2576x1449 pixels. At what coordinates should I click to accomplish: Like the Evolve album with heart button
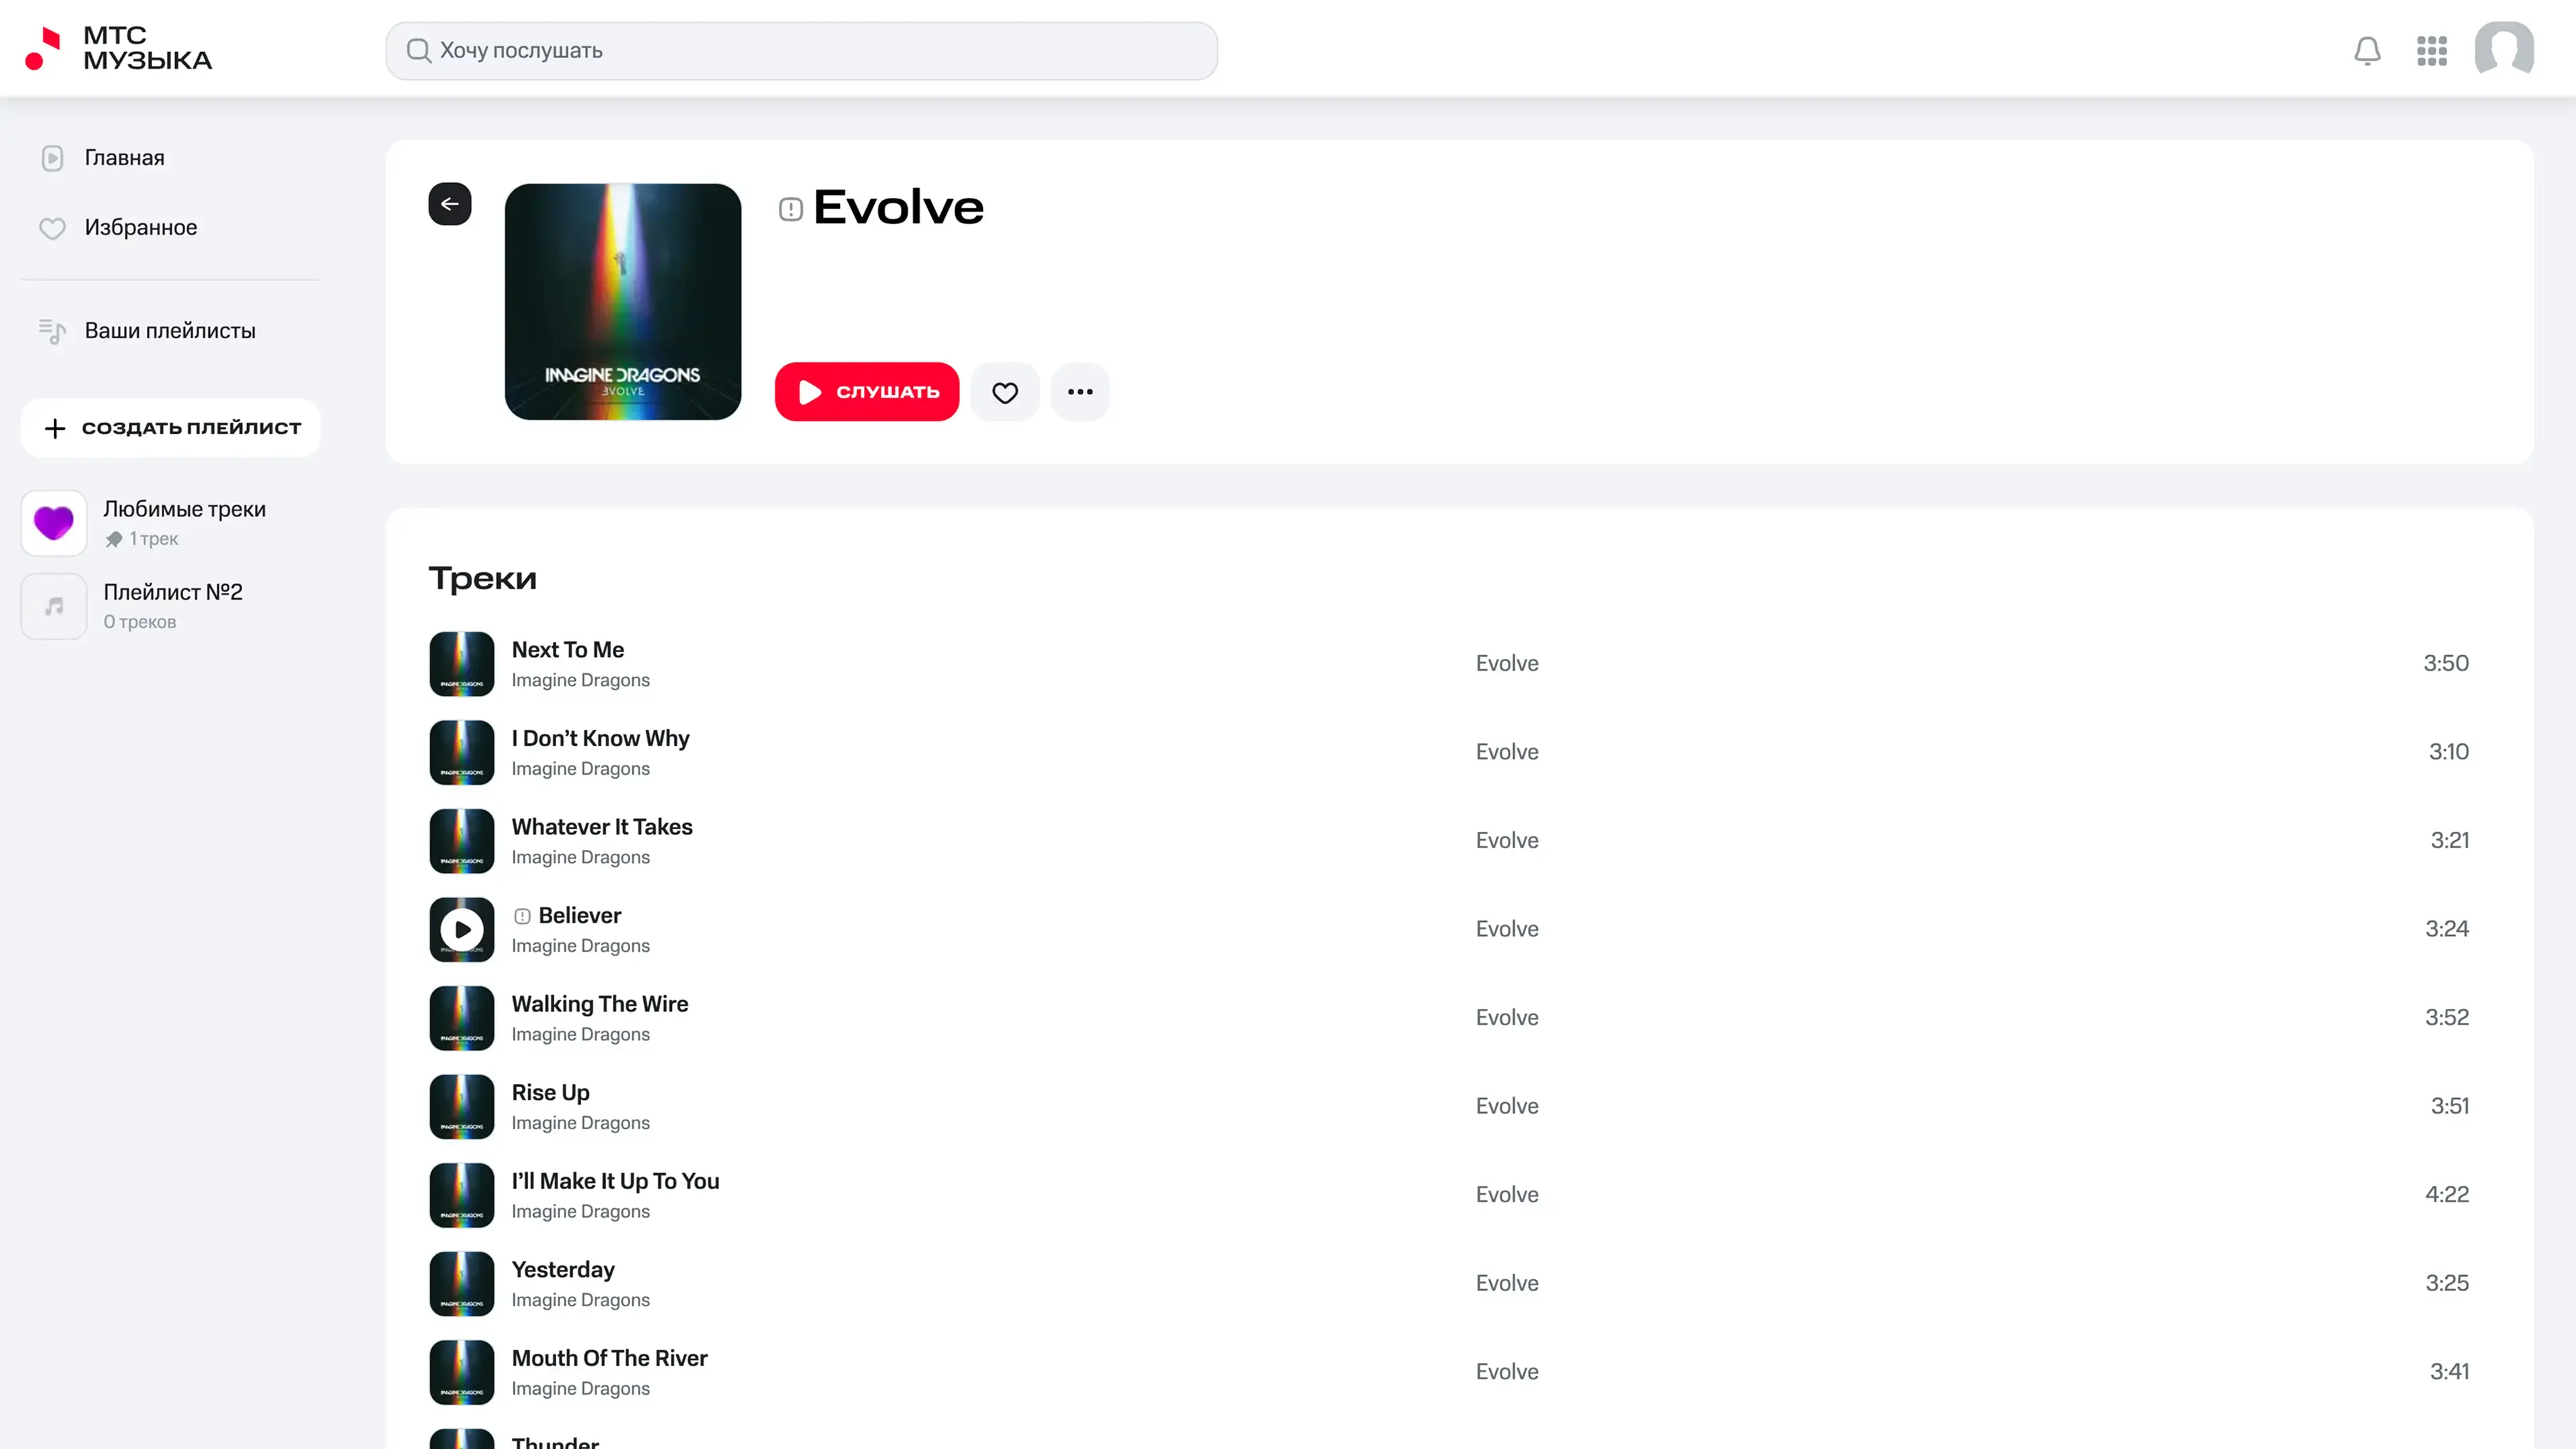[x=1005, y=392]
